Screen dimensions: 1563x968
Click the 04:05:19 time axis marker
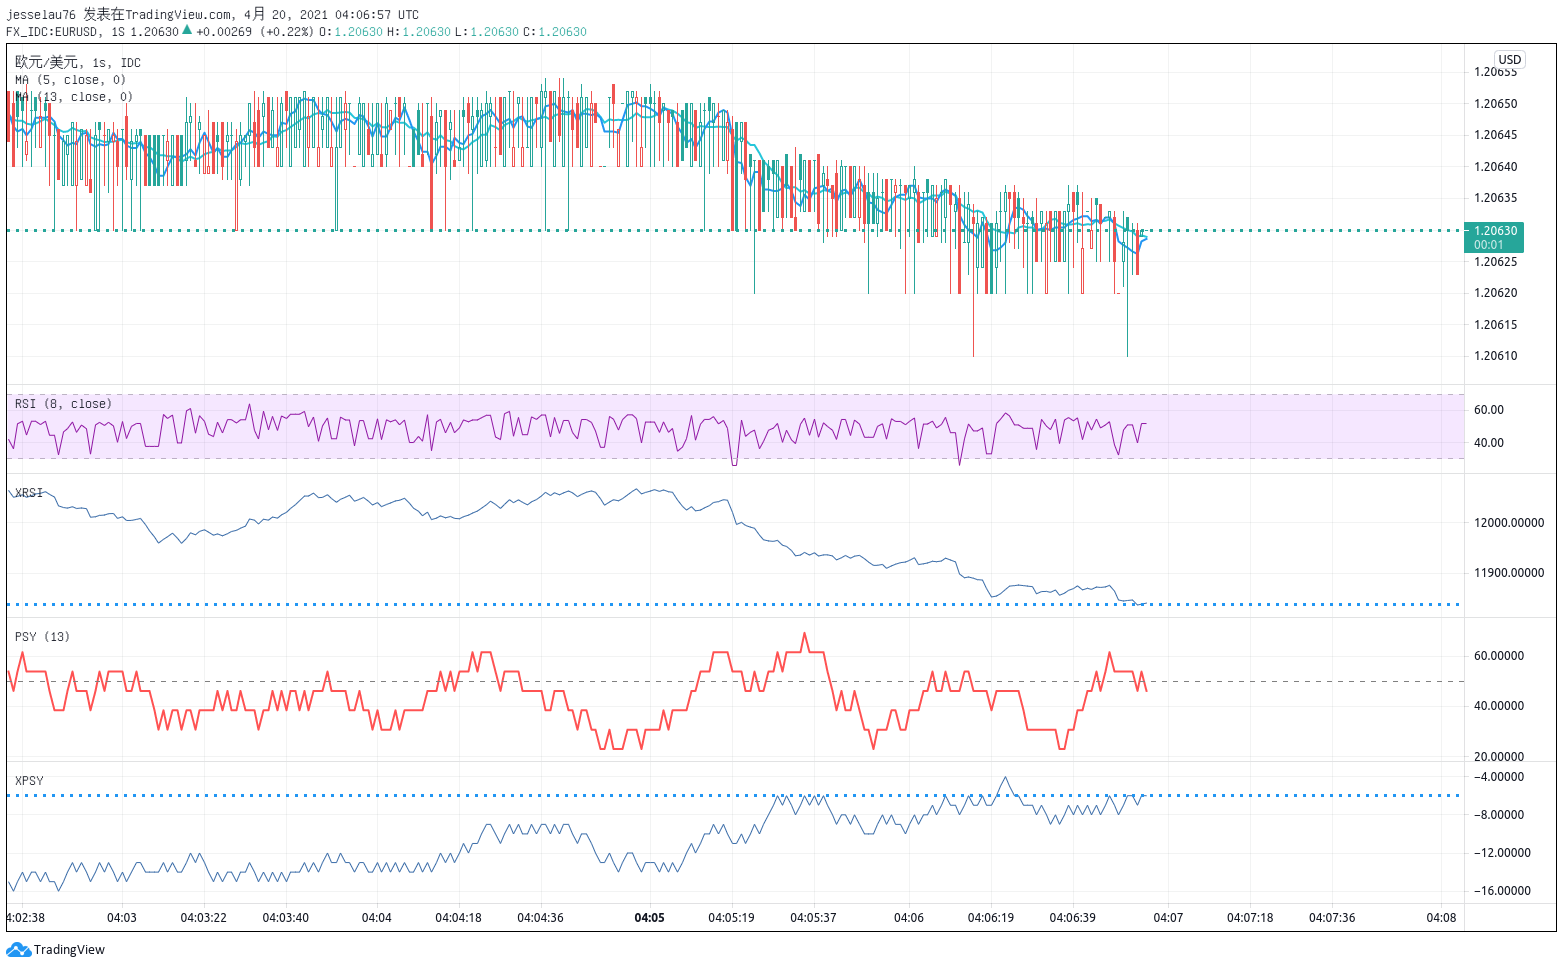pos(731,918)
